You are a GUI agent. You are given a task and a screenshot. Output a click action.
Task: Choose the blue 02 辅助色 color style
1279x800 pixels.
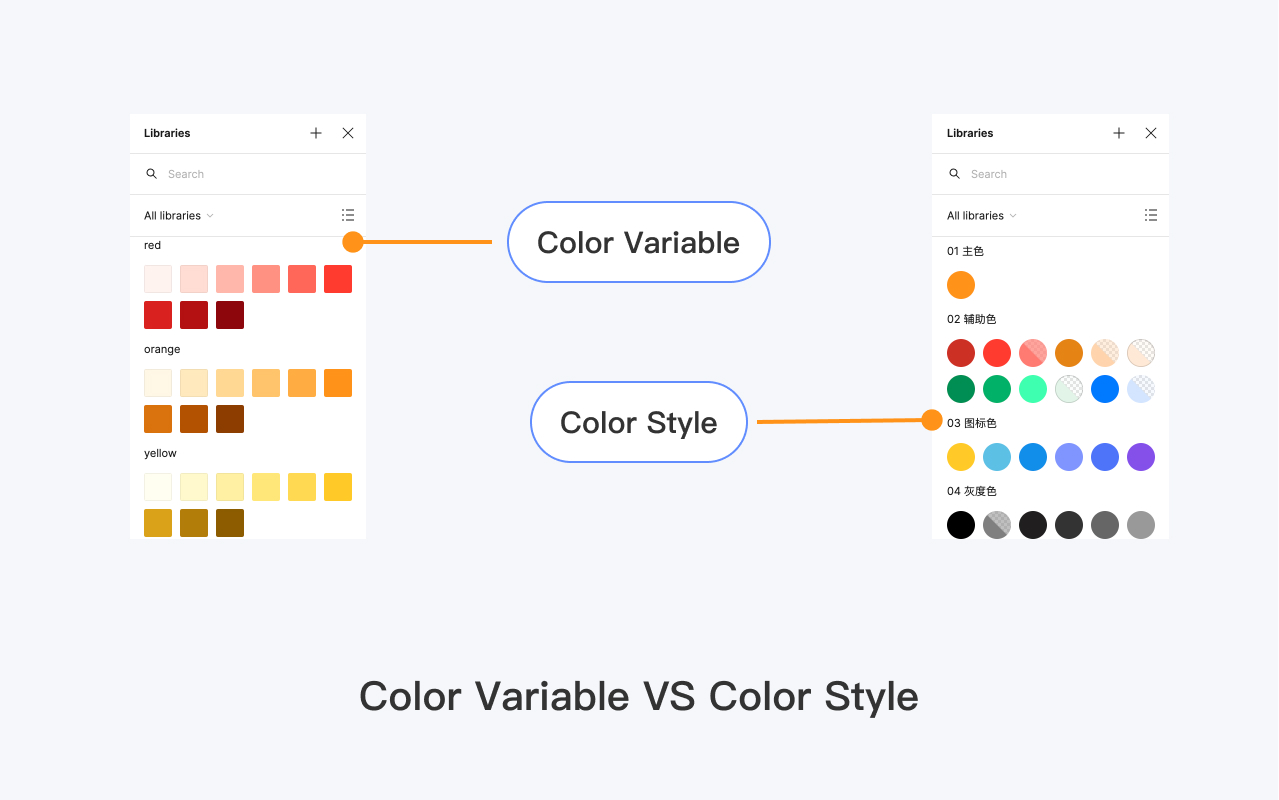(x=1105, y=389)
